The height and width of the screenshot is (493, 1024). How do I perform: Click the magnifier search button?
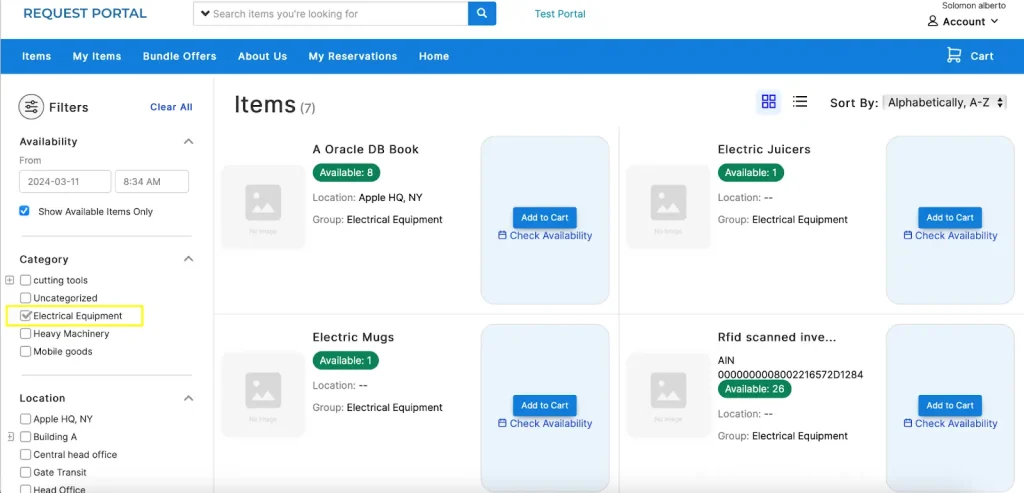[482, 14]
